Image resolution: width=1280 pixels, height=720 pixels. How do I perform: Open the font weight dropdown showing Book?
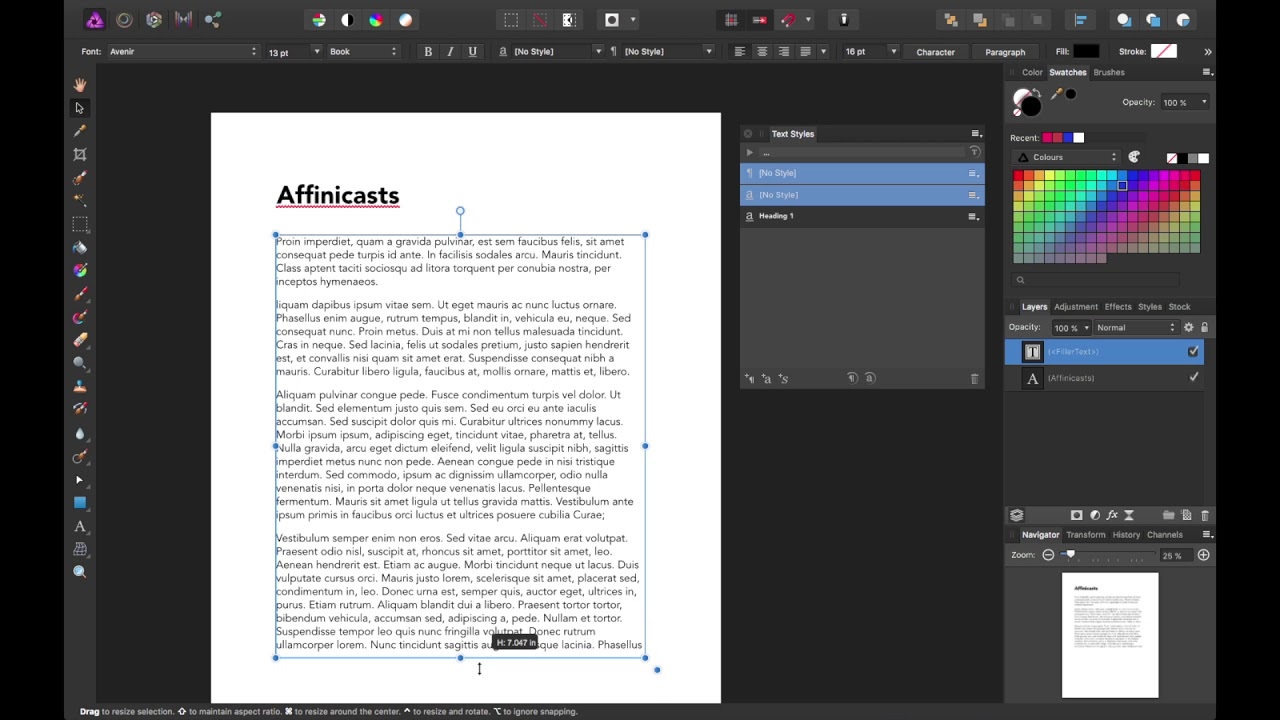point(363,51)
